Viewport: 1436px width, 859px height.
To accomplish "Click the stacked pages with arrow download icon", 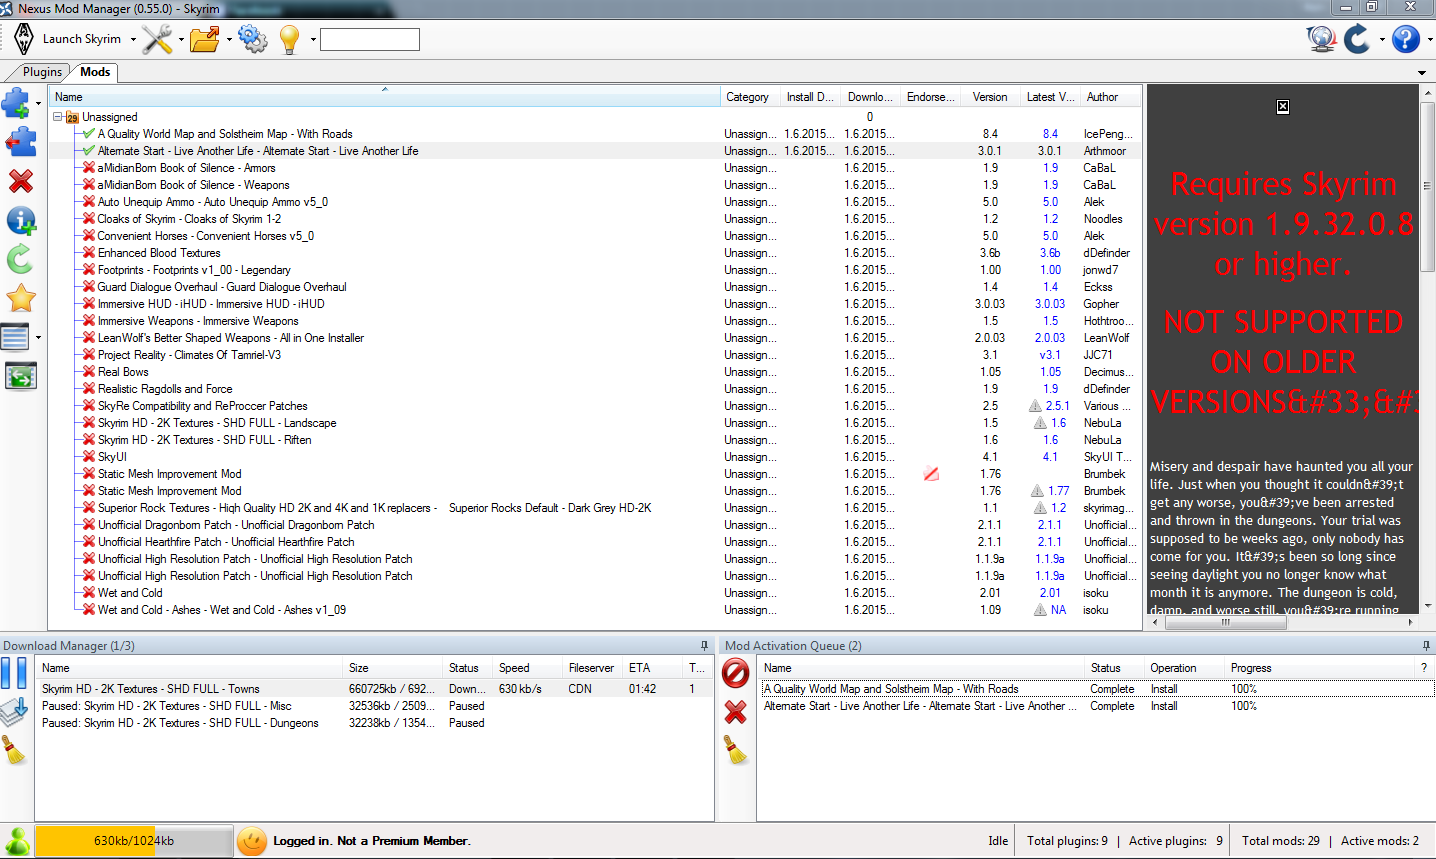I will (14, 711).
